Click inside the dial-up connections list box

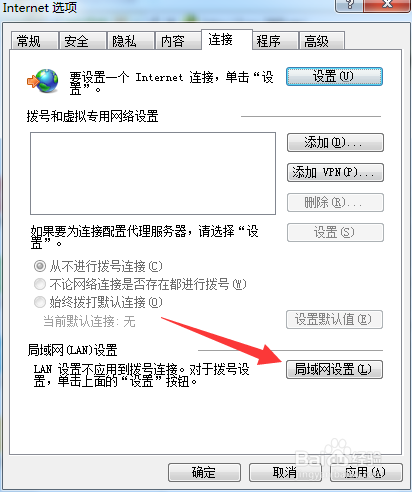(153, 173)
